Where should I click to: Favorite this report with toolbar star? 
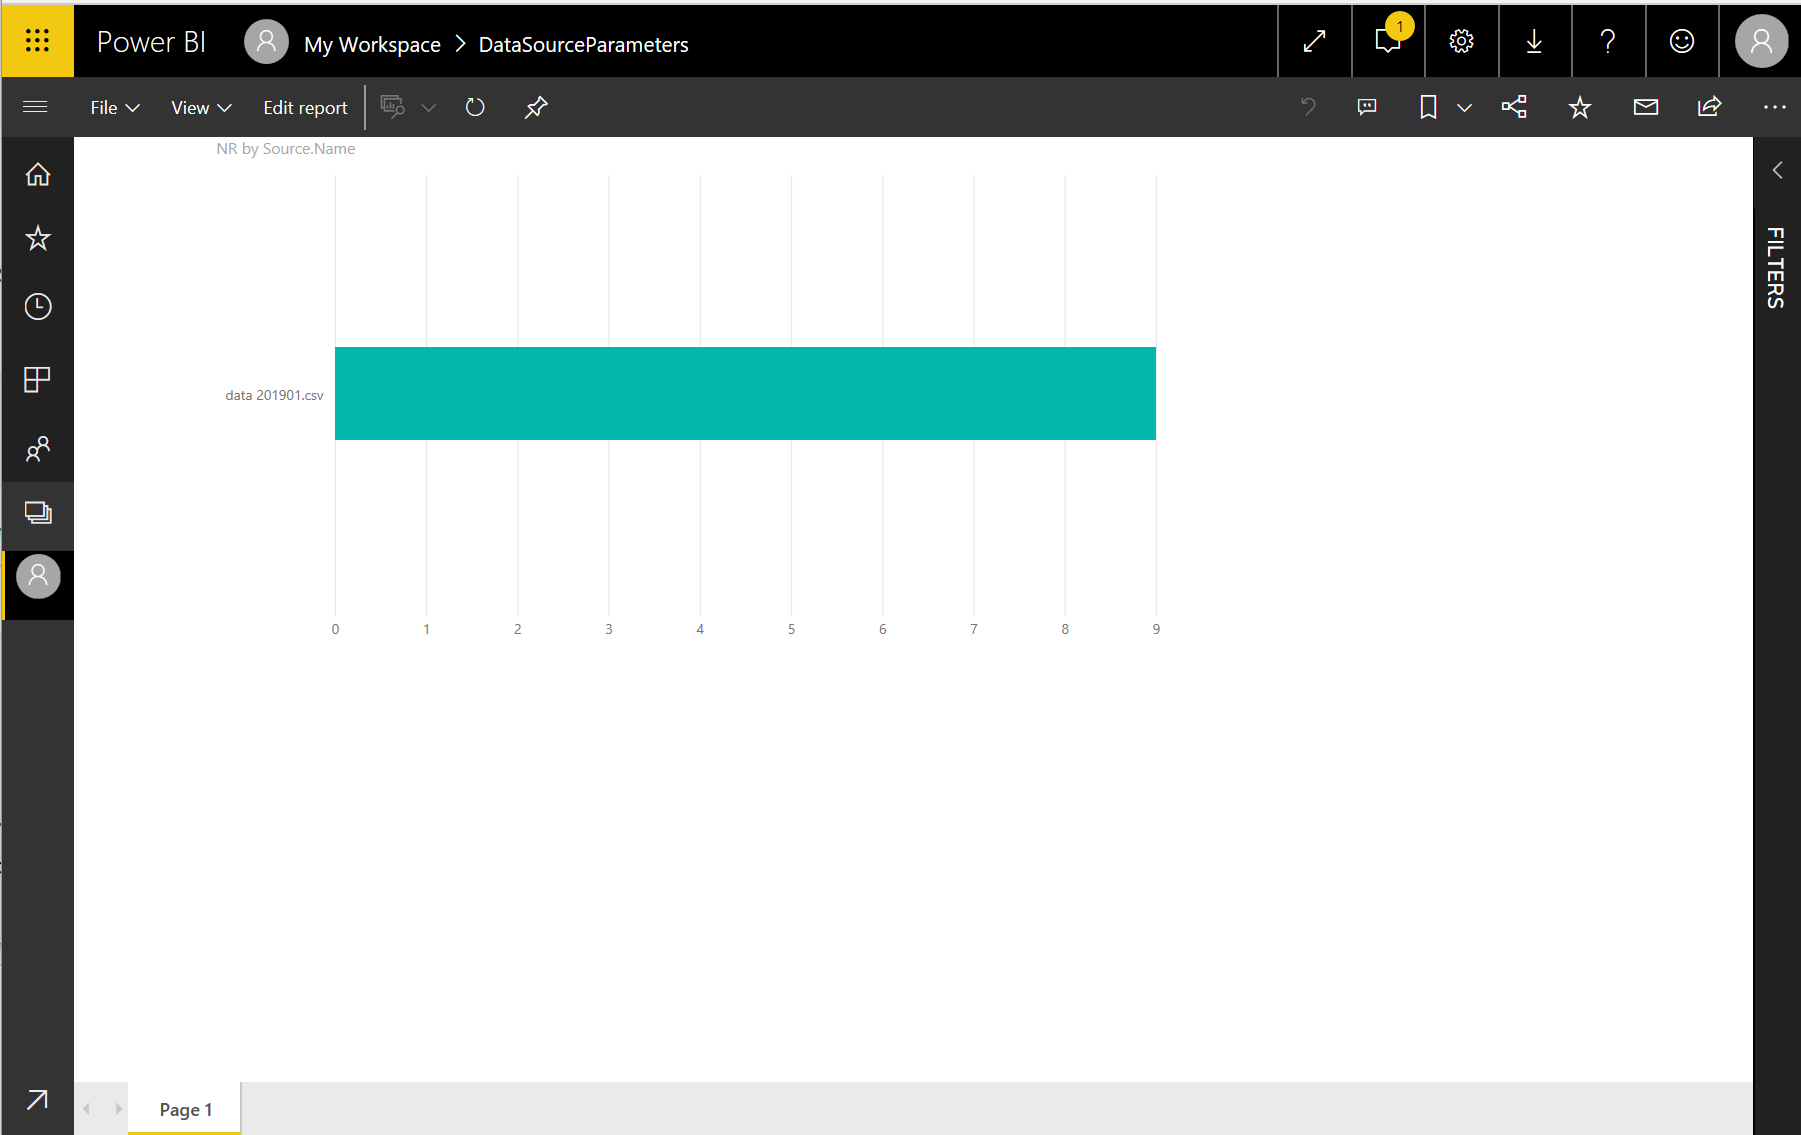(1579, 107)
